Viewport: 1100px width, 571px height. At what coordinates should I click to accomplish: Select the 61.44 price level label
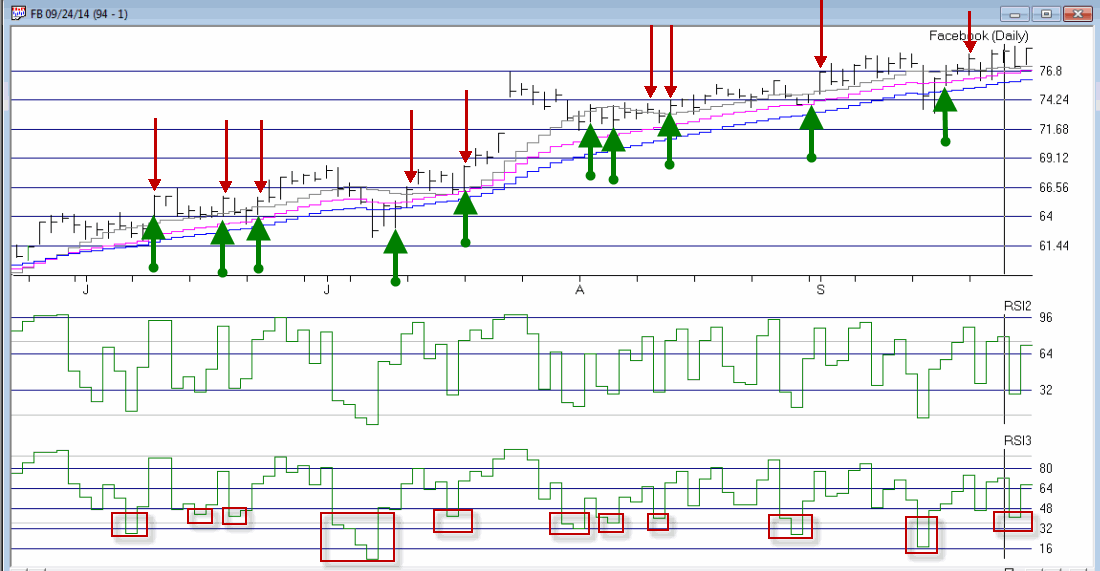point(1054,246)
